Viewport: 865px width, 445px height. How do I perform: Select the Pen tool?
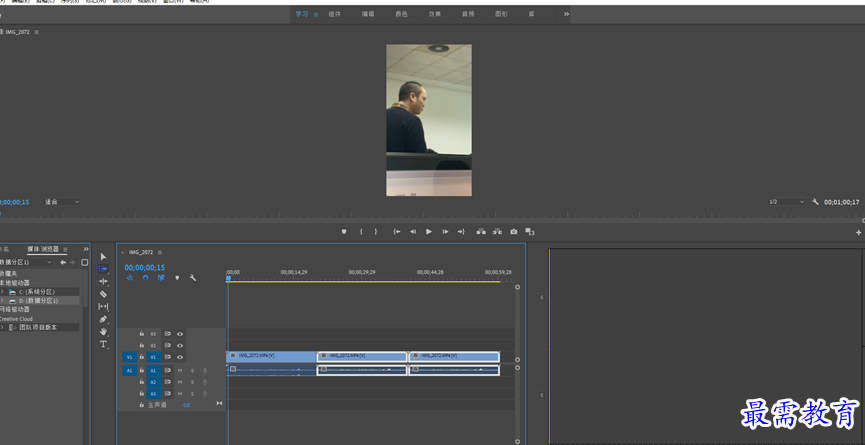point(103,319)
